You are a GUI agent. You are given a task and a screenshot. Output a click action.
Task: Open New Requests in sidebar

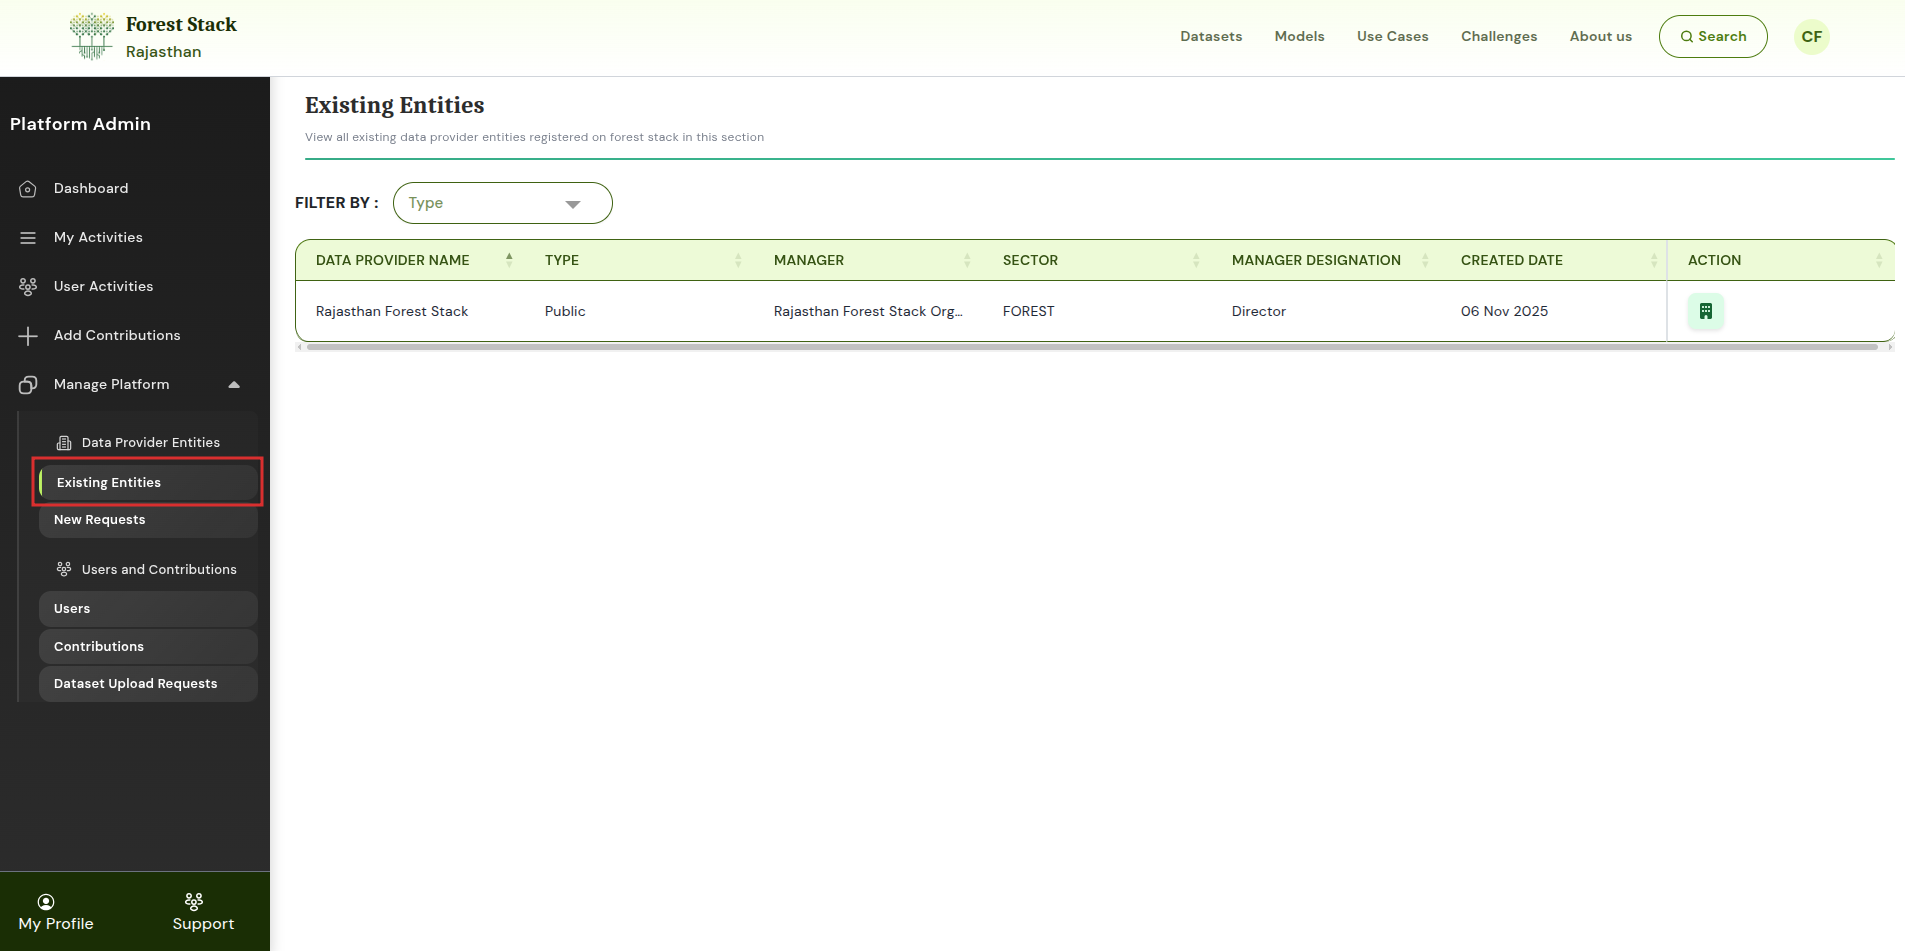click(100, 520)
